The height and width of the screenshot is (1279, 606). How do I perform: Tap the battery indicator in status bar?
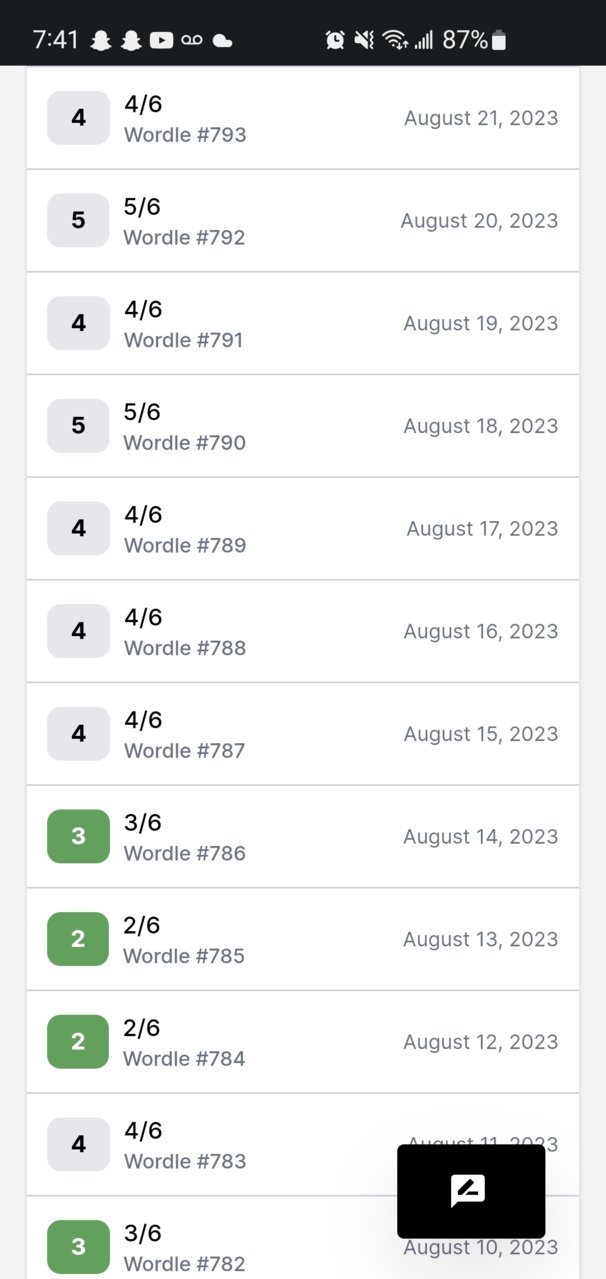click(x=500, y=40)
